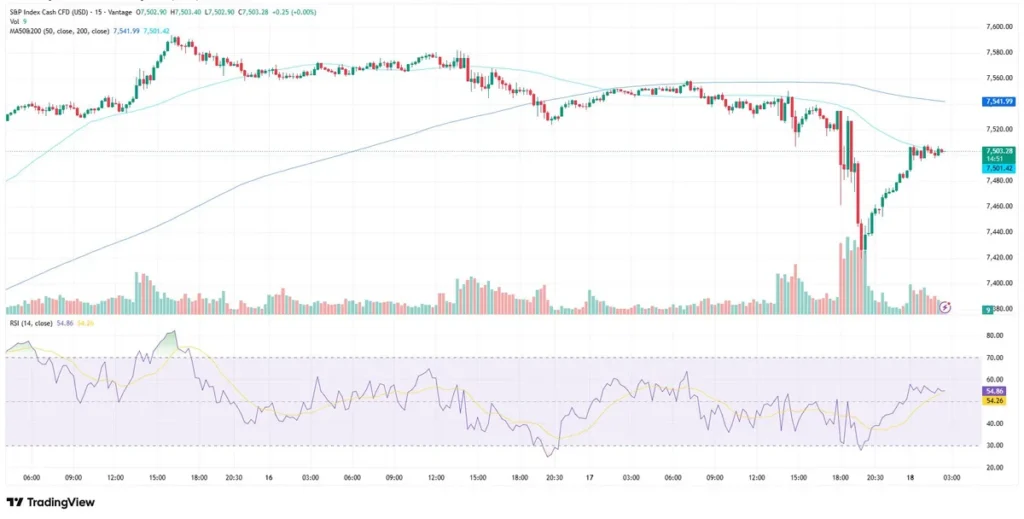Click the close value C7,503.28 in header

253,12
